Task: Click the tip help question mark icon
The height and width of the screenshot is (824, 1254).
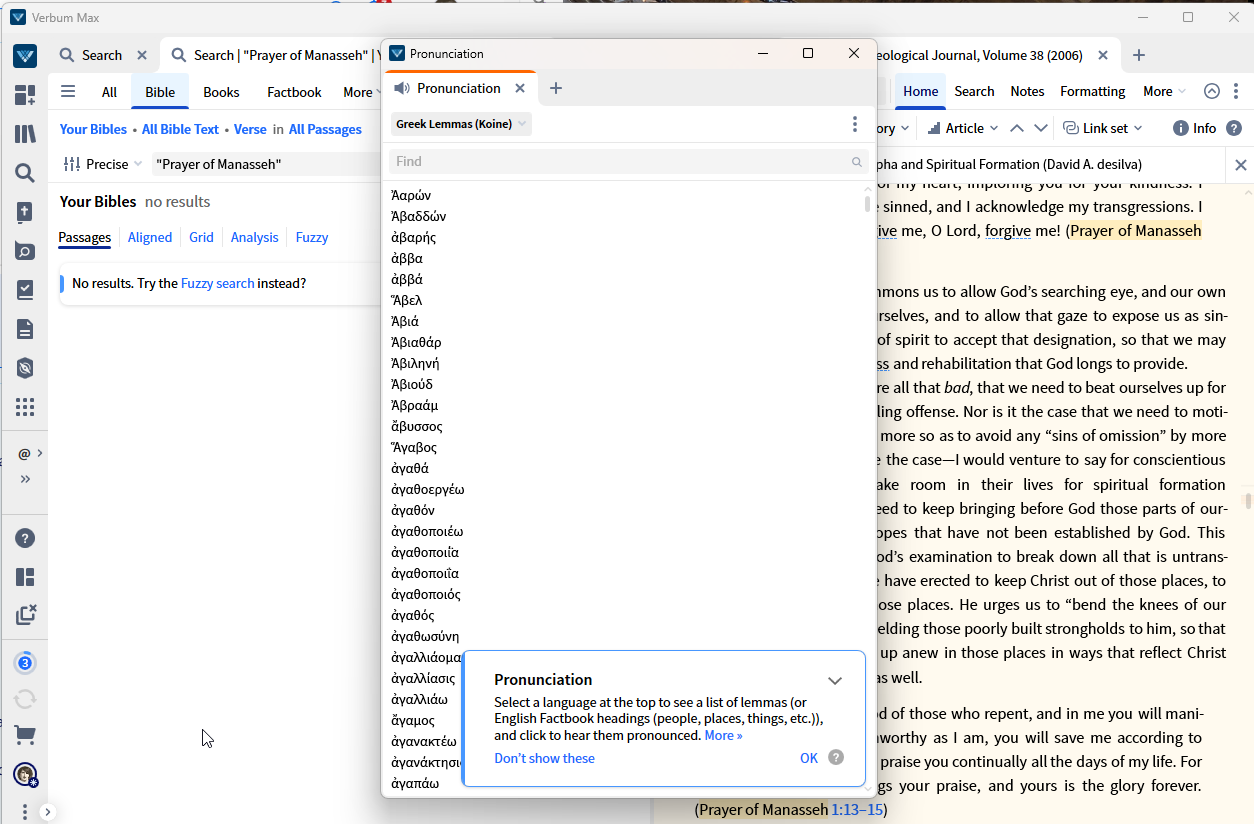Action: [x=836, y=758]
